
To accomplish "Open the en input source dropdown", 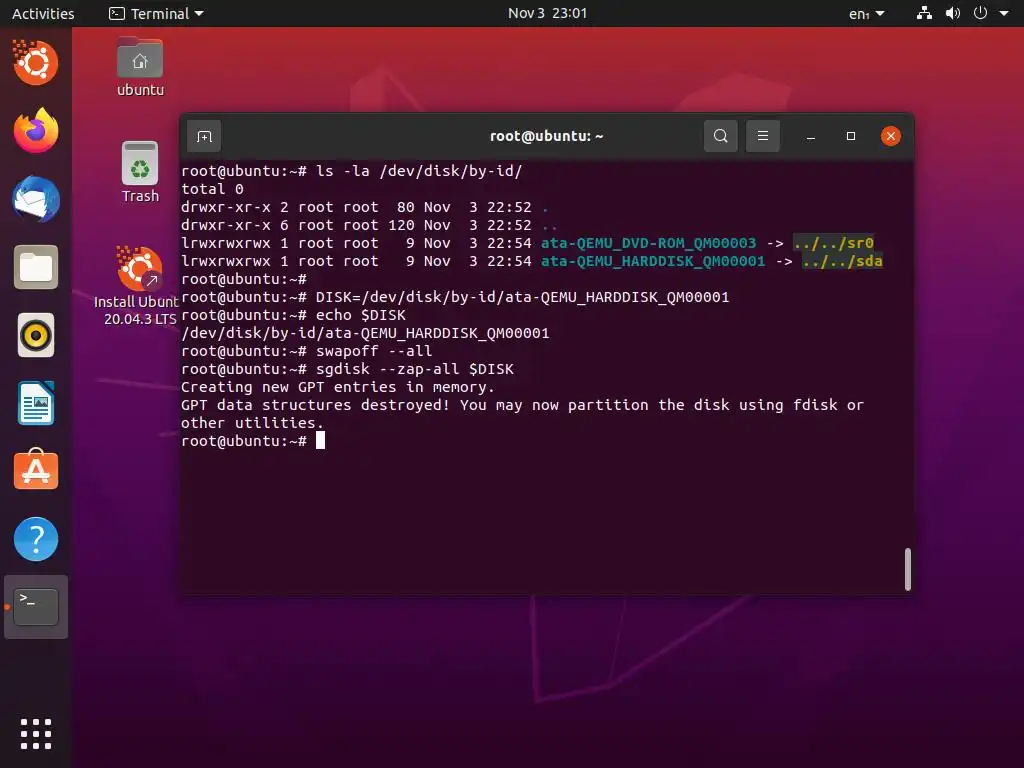I will point(866,13).
